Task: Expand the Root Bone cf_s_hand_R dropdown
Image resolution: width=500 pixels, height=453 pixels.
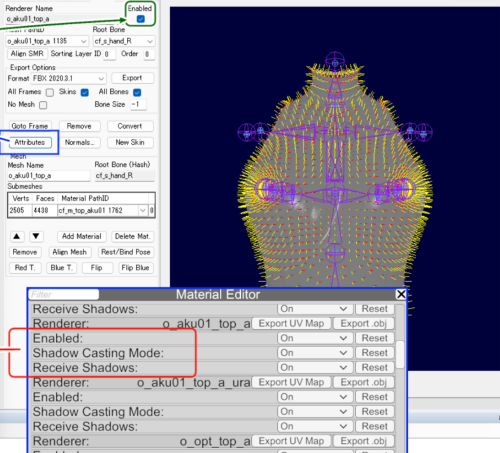Action: click(124, 41)
